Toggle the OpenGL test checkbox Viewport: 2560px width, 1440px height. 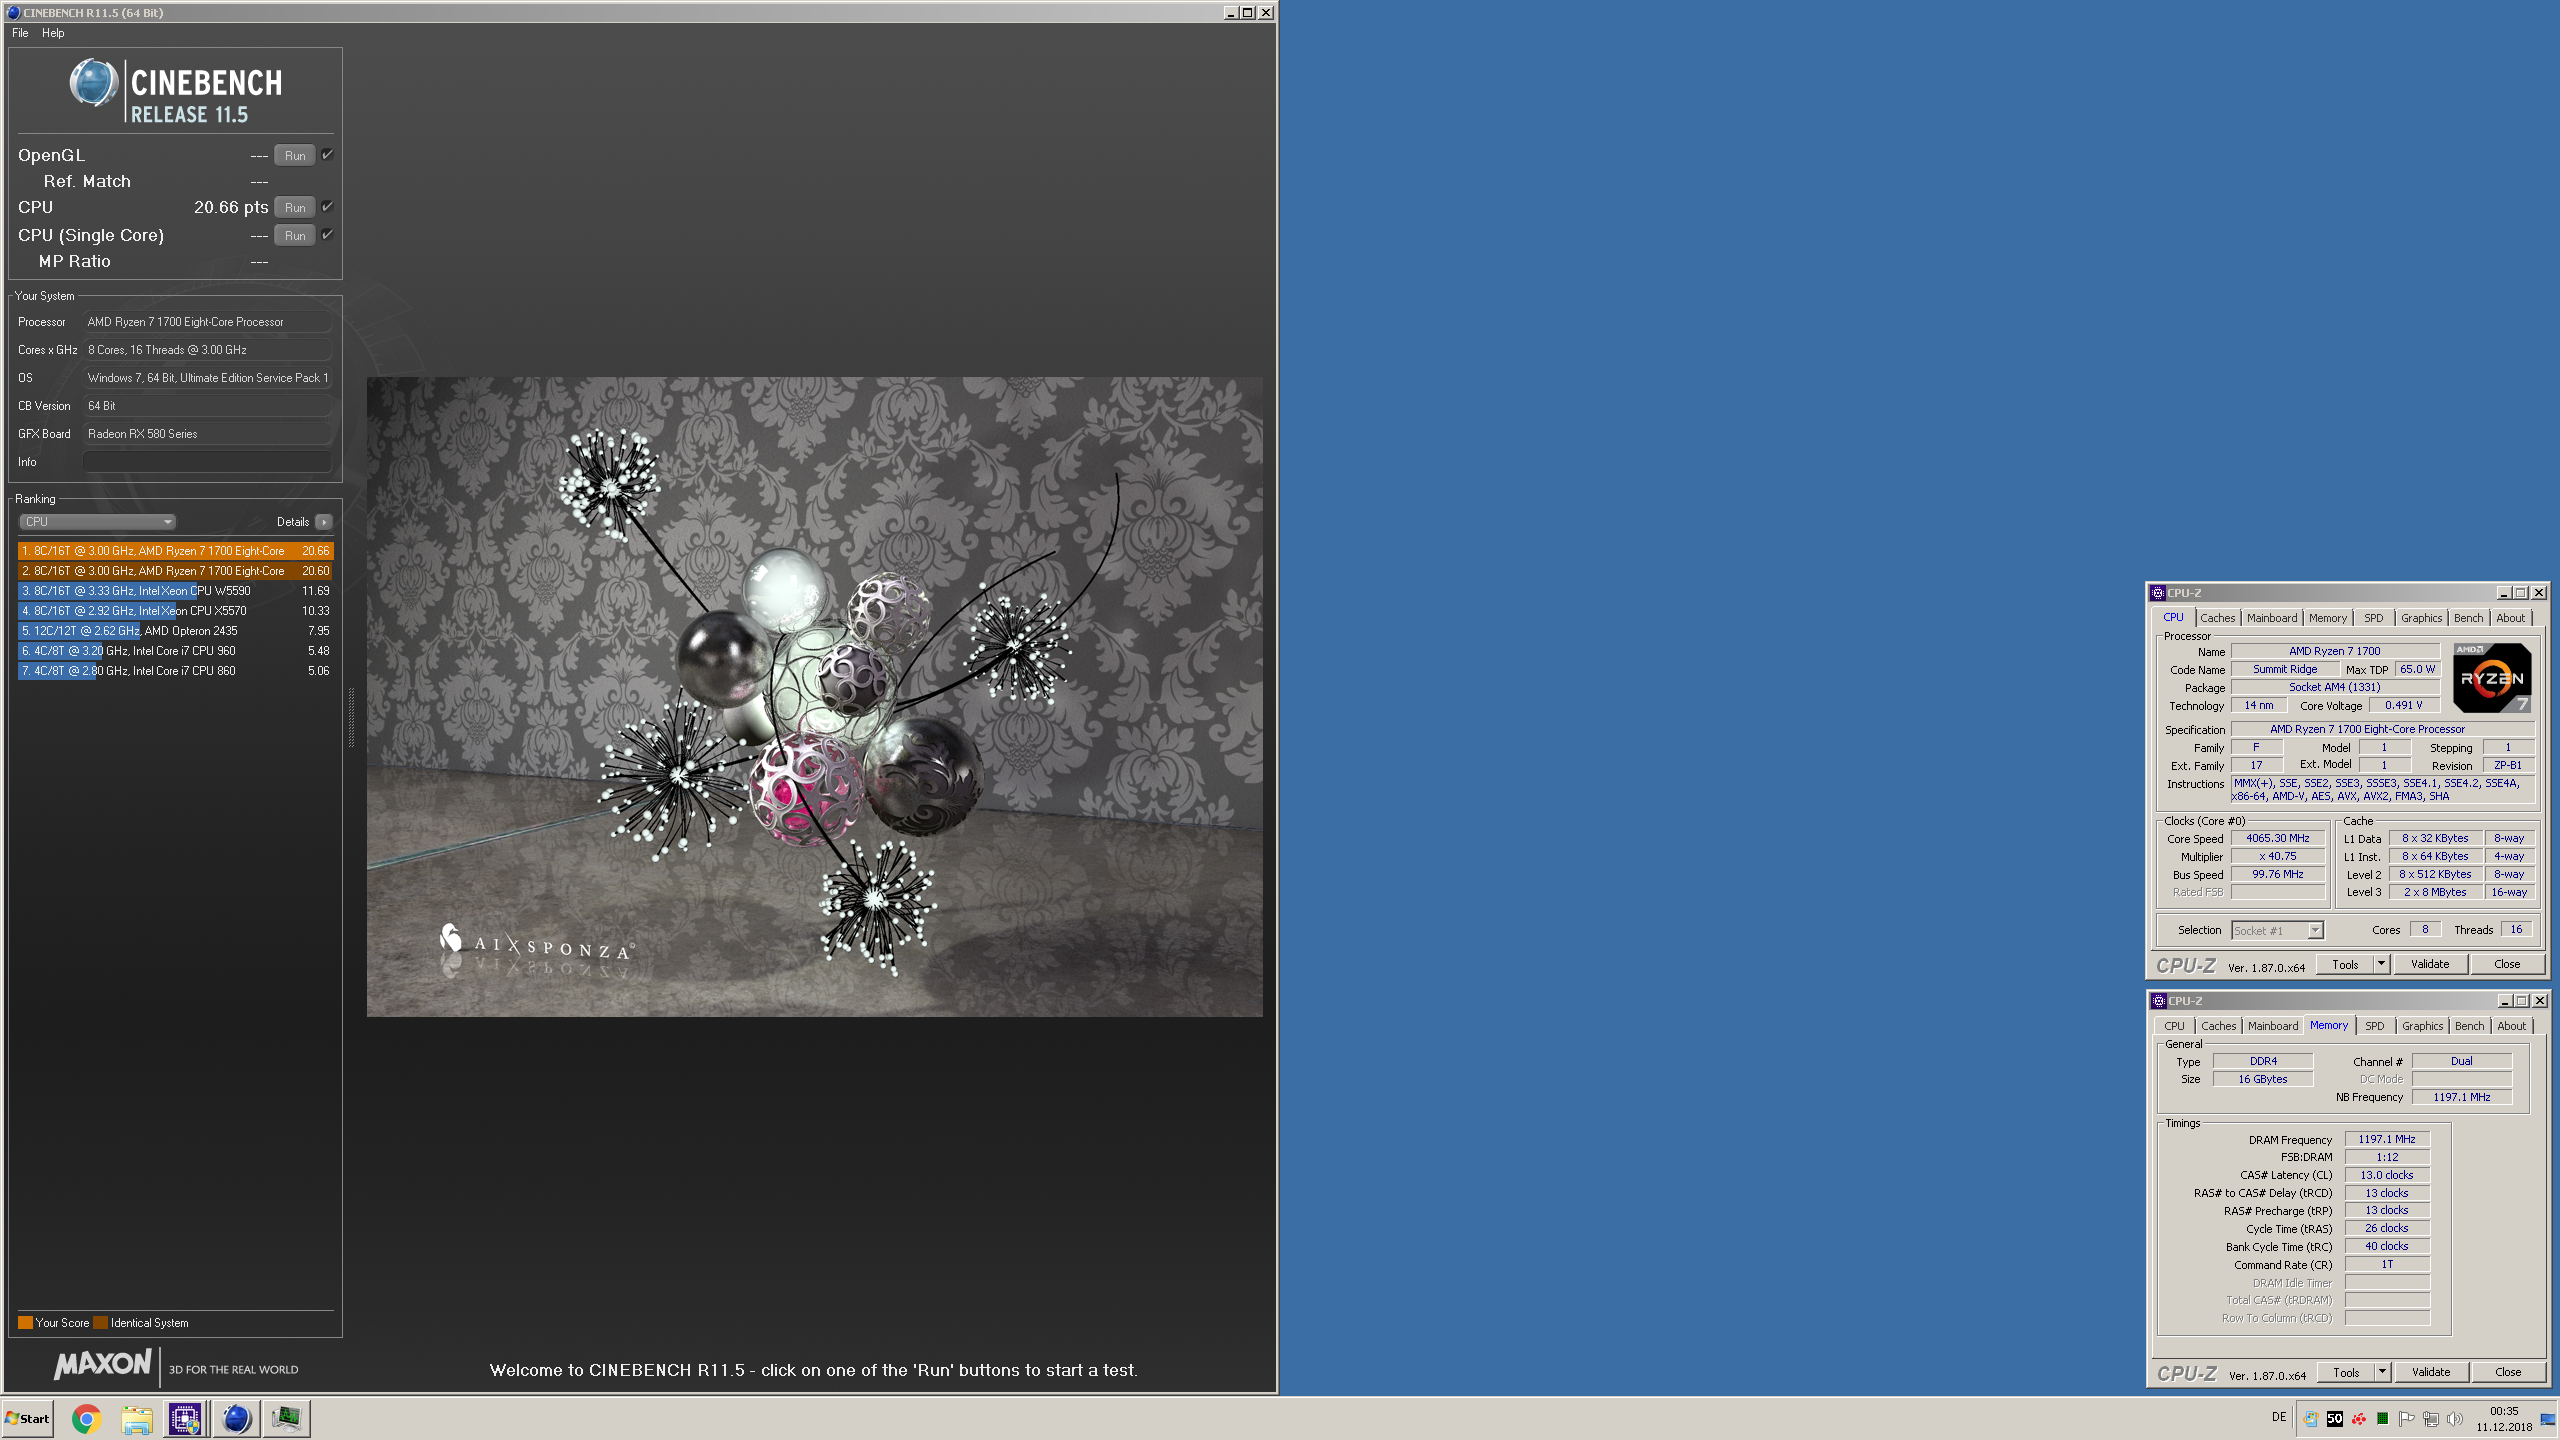327,155
